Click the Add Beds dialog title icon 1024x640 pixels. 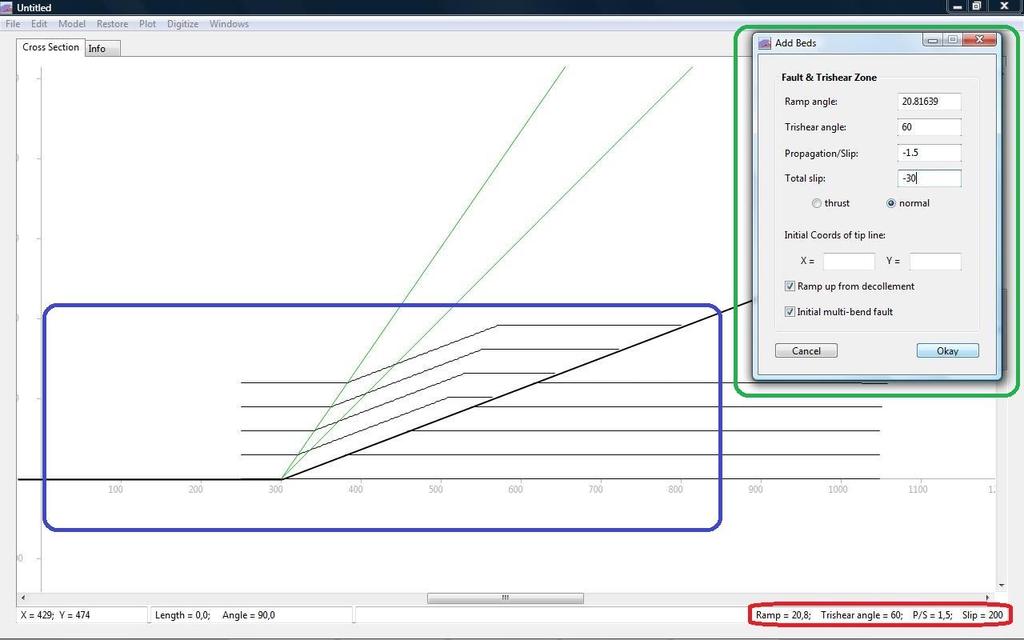(x=765, y=43)
